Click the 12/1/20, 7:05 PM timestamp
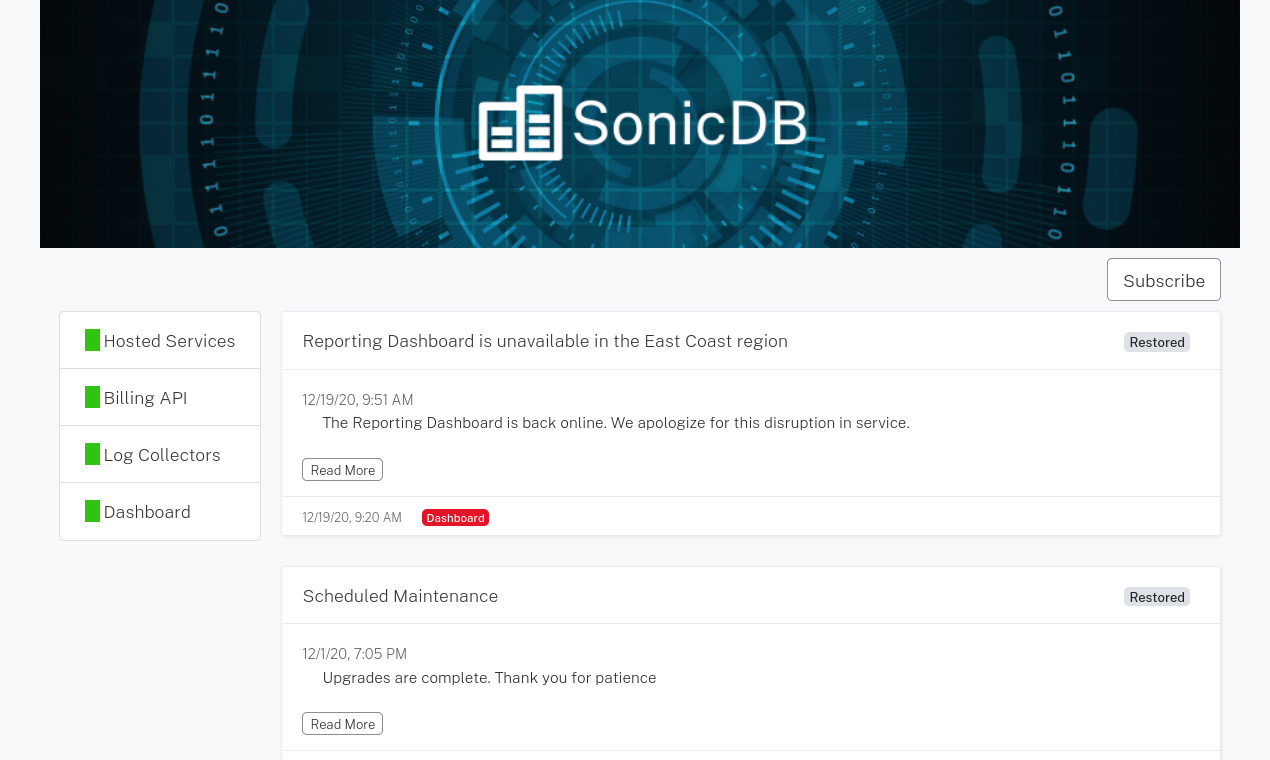Image resolution: width=1270 pixels, height=760 pixels. pos(355,654)
